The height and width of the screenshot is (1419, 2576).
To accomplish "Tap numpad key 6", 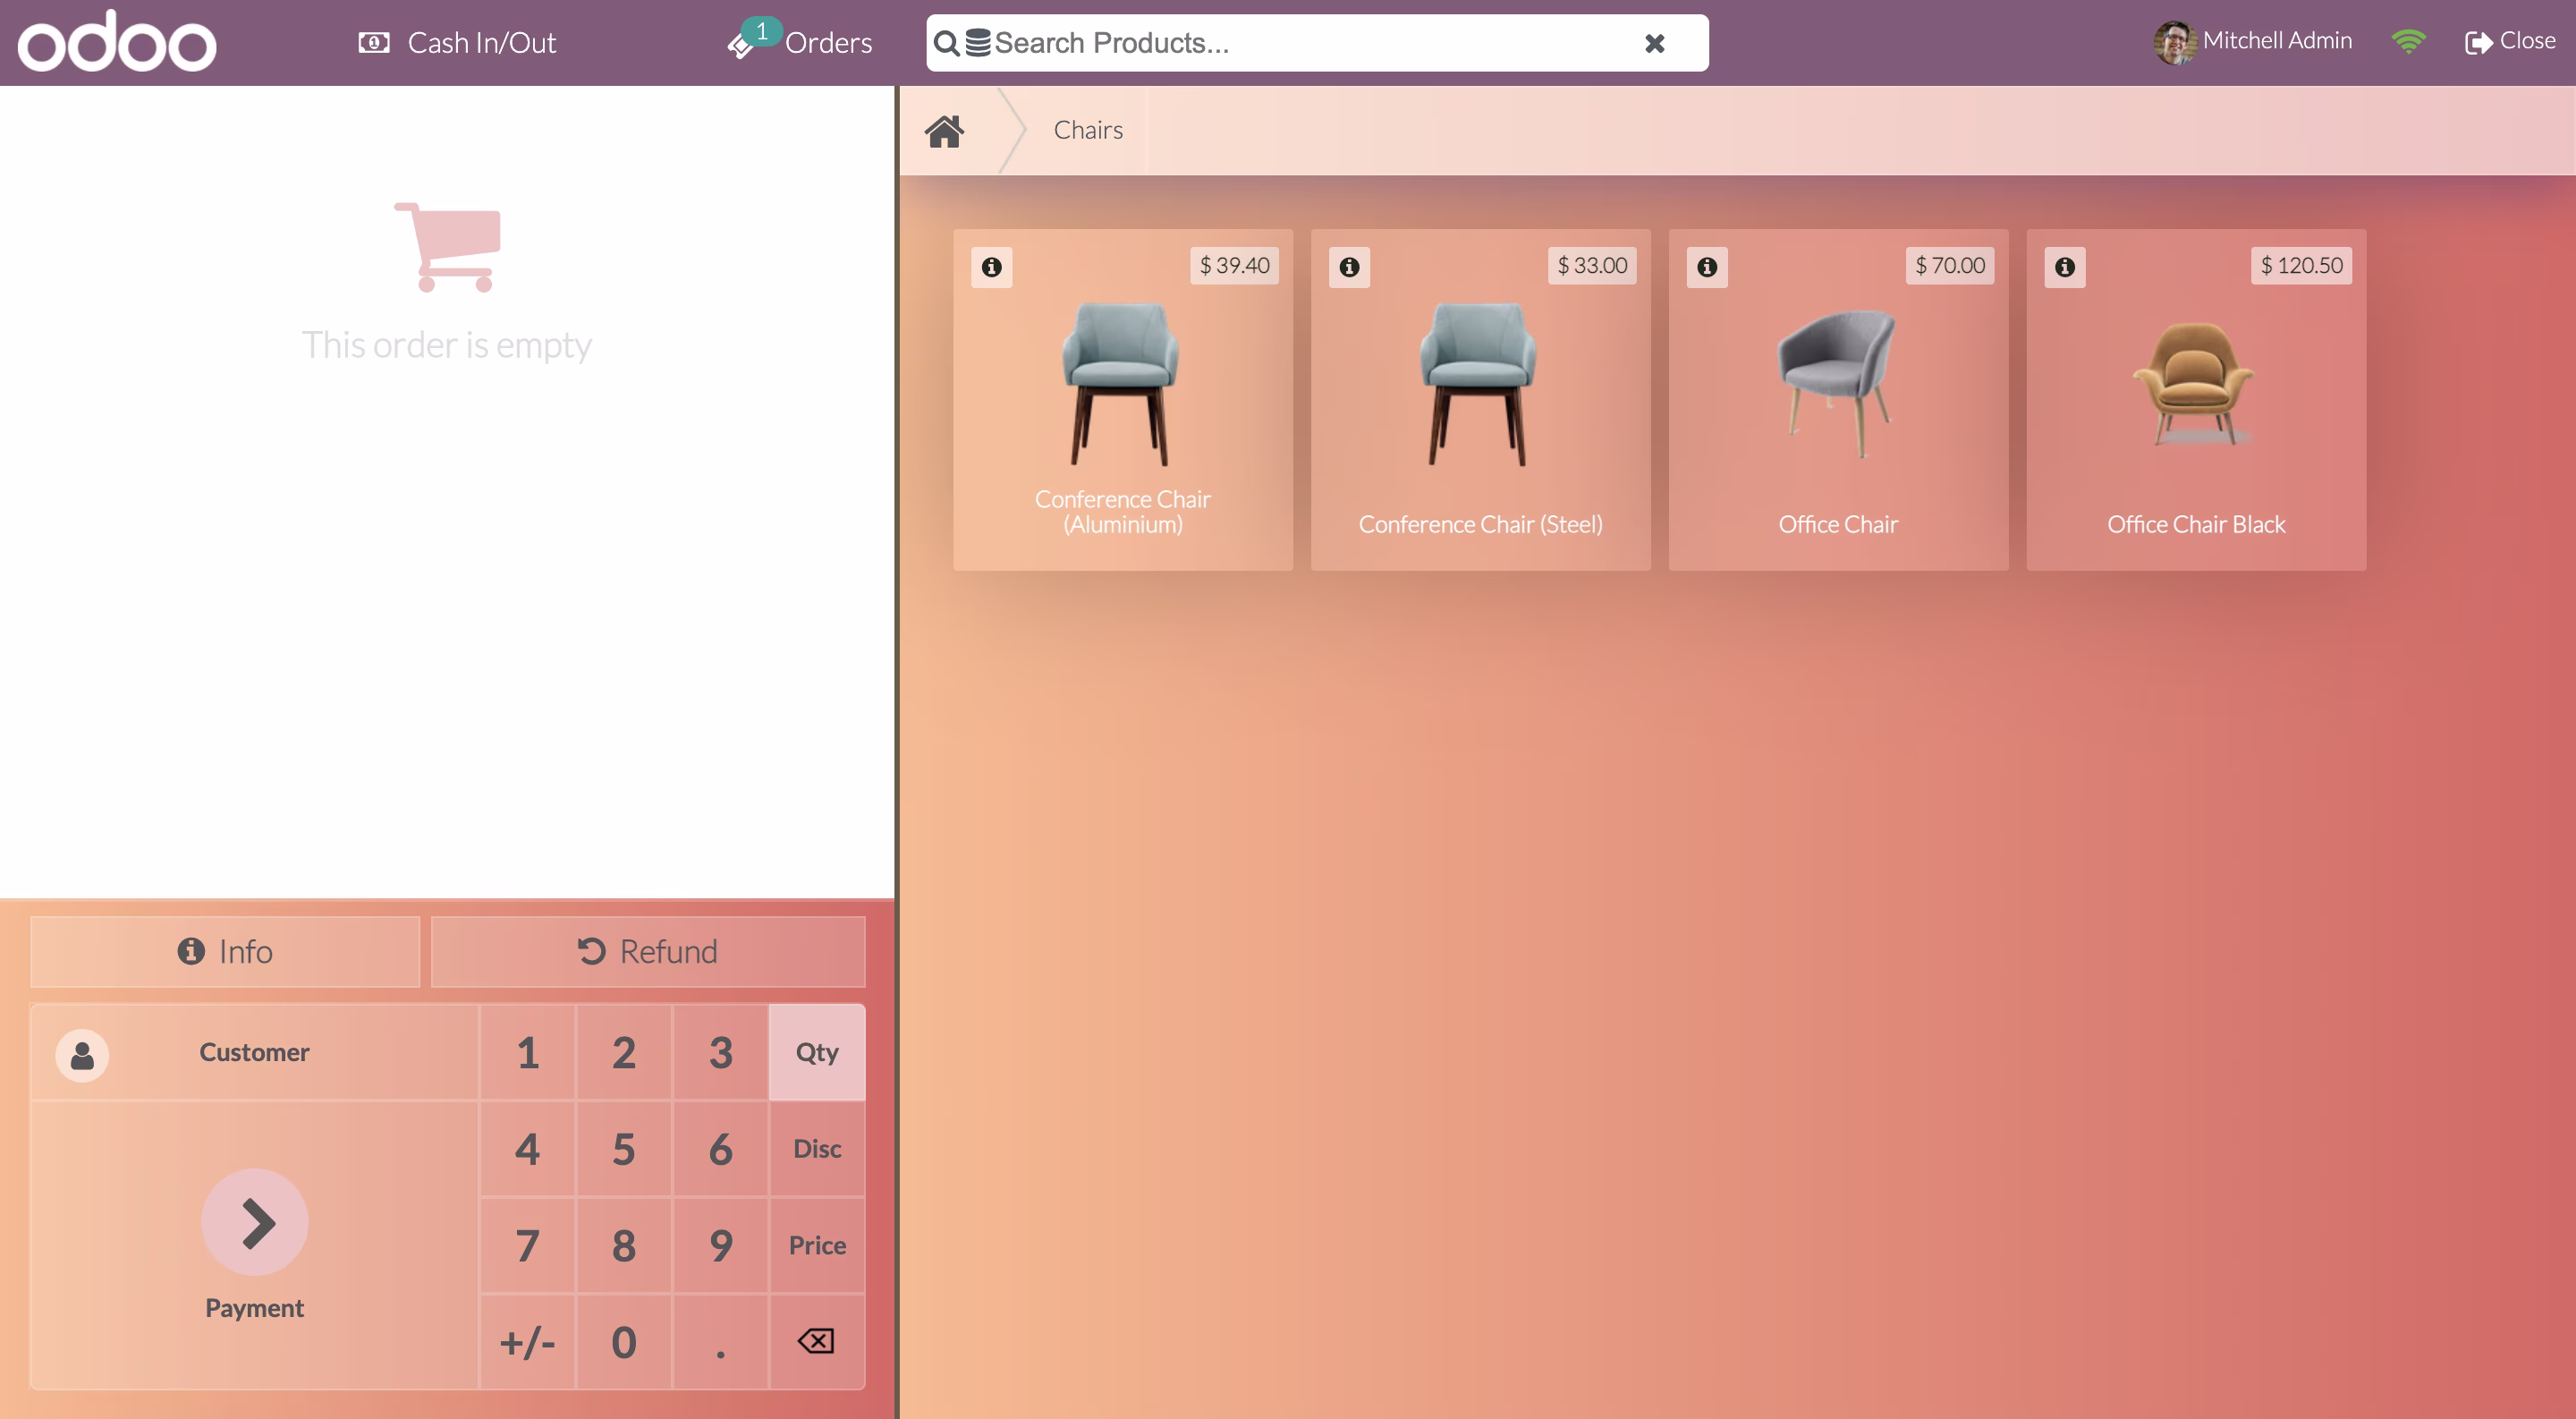I will (721, 1149).
